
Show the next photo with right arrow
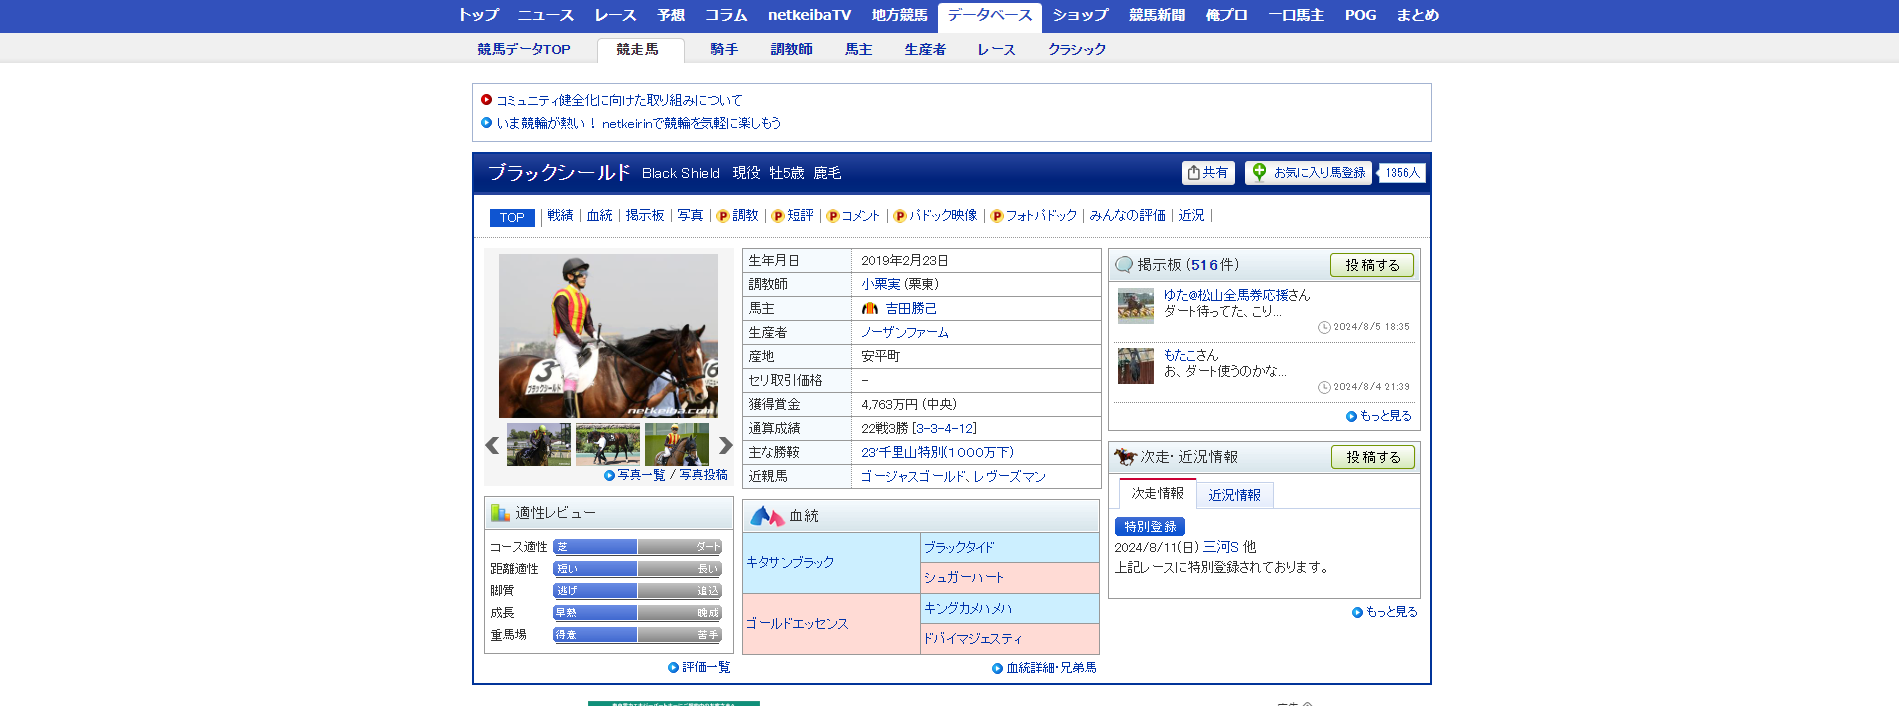pyautogui.click(x=725, y=446)
